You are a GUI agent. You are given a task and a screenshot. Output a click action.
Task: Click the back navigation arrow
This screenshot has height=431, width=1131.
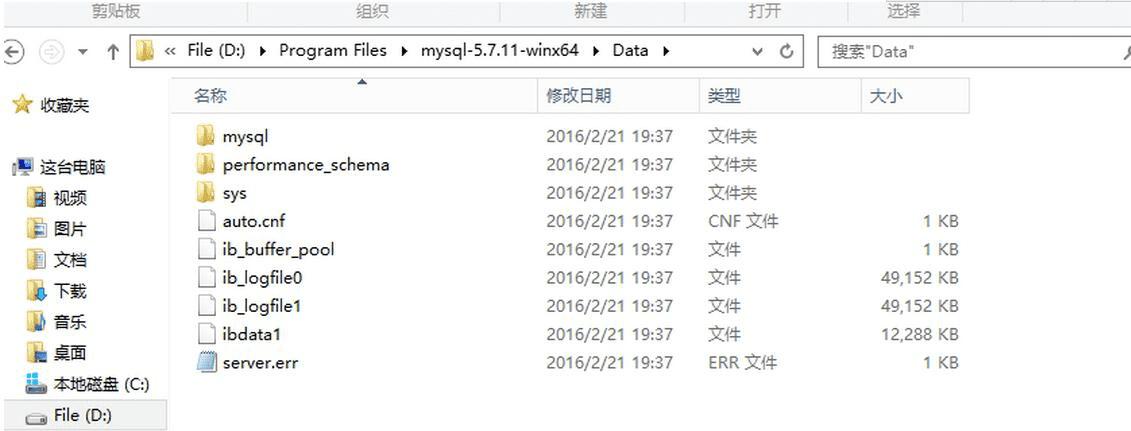click(x=13, y=51)
